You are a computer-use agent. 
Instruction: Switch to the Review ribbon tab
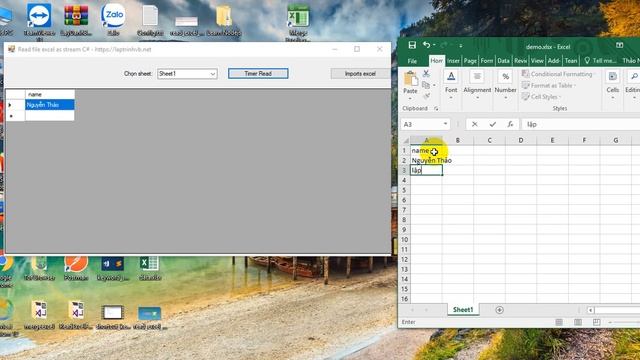tap(520, 61)
